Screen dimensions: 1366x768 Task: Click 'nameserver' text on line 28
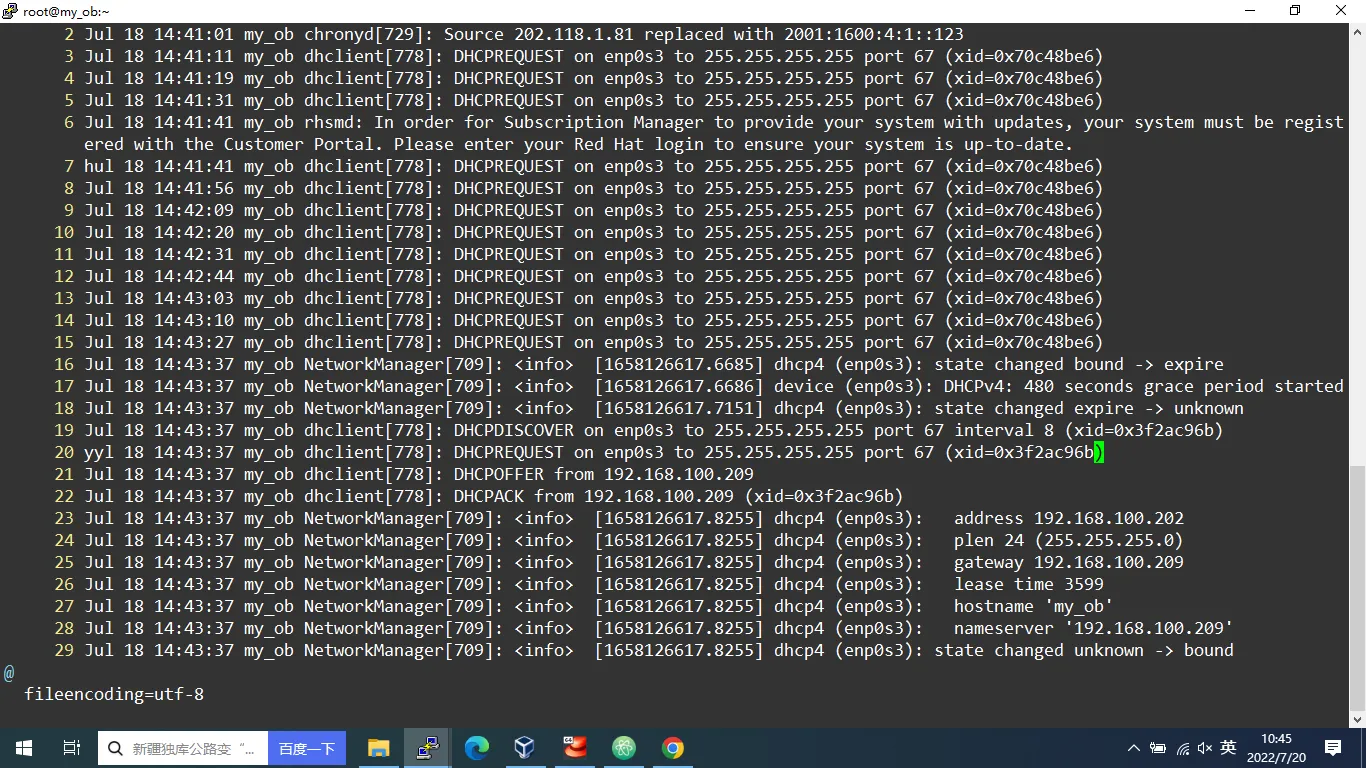pos(1004,628)
